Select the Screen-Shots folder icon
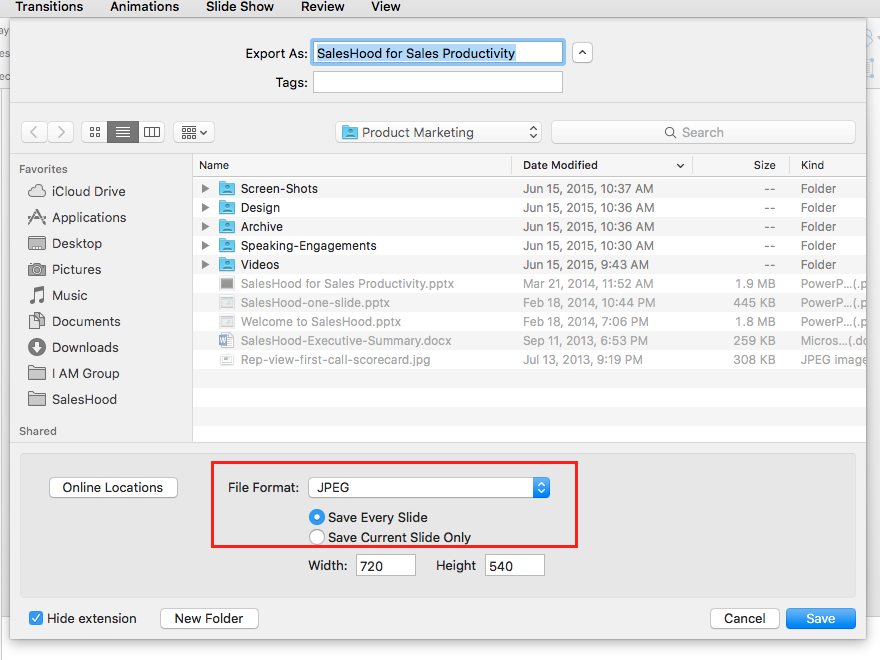 click(x=227, y=189)
